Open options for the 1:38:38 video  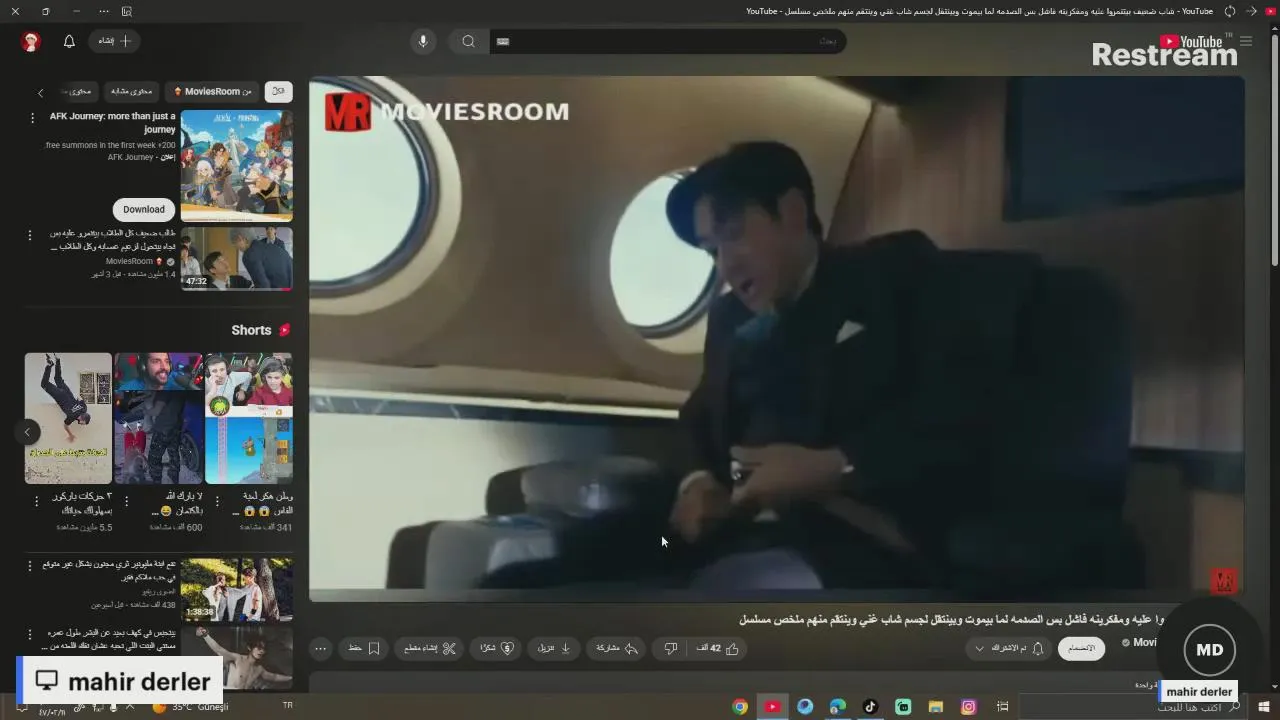[x=29, y=567]
